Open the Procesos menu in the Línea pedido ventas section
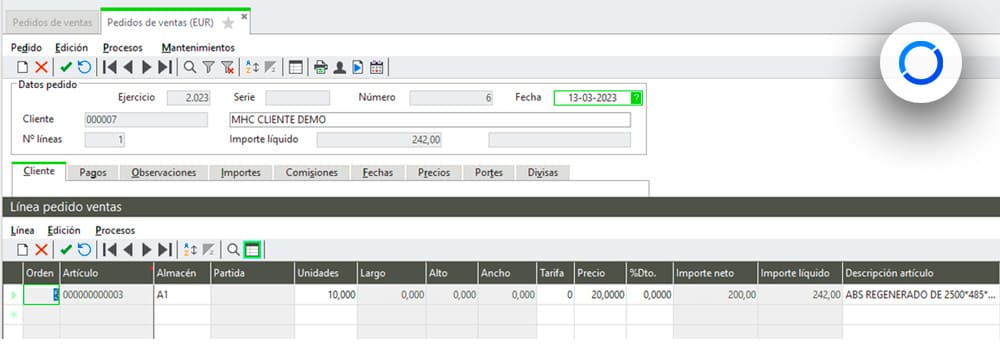Viewport: 1000px width, 360px height. [x=115, y=230]
